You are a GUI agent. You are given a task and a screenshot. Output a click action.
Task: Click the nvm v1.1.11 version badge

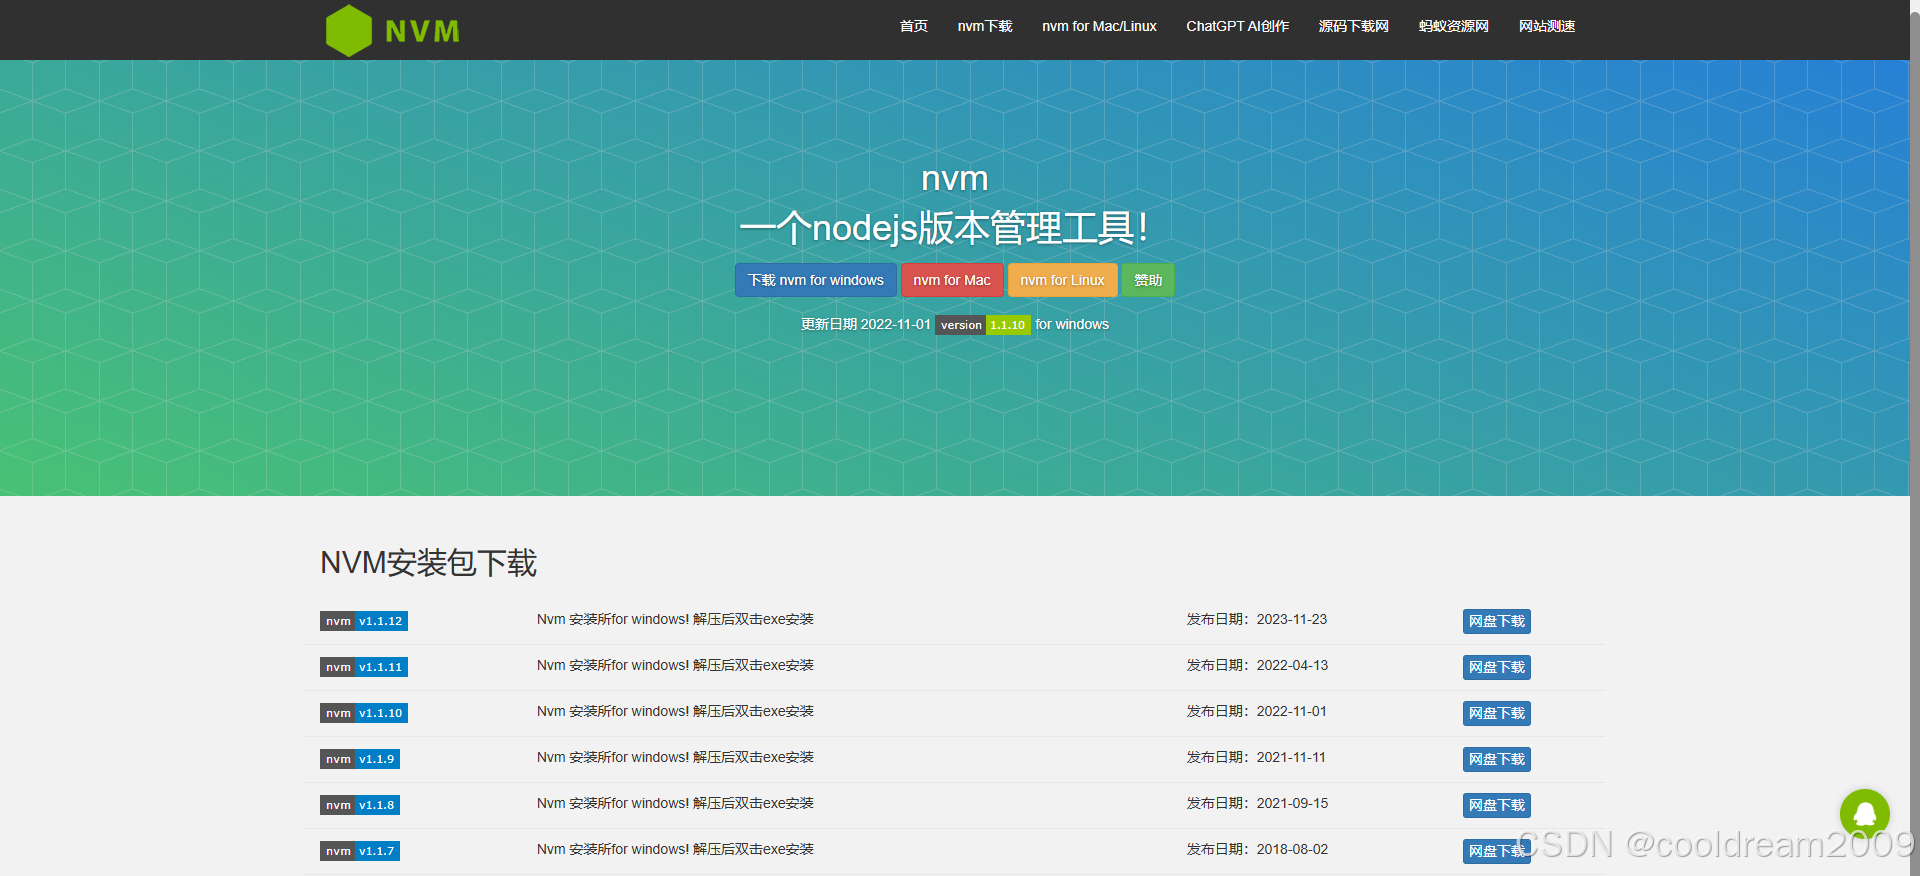click(x=364, y=667)
